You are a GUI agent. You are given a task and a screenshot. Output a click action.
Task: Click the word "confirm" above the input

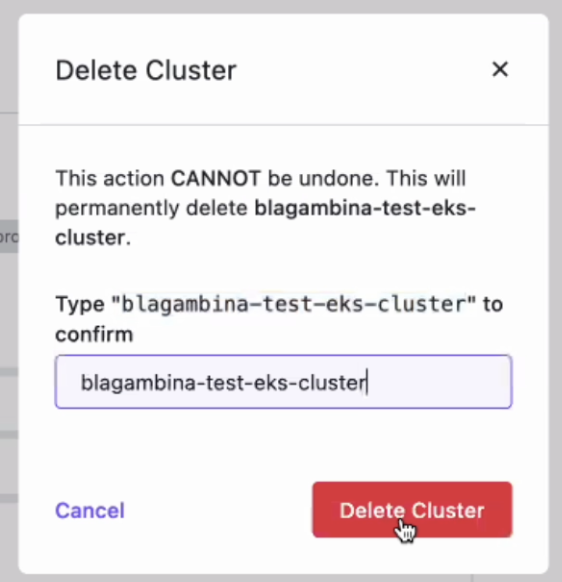[x=94, y=335]
